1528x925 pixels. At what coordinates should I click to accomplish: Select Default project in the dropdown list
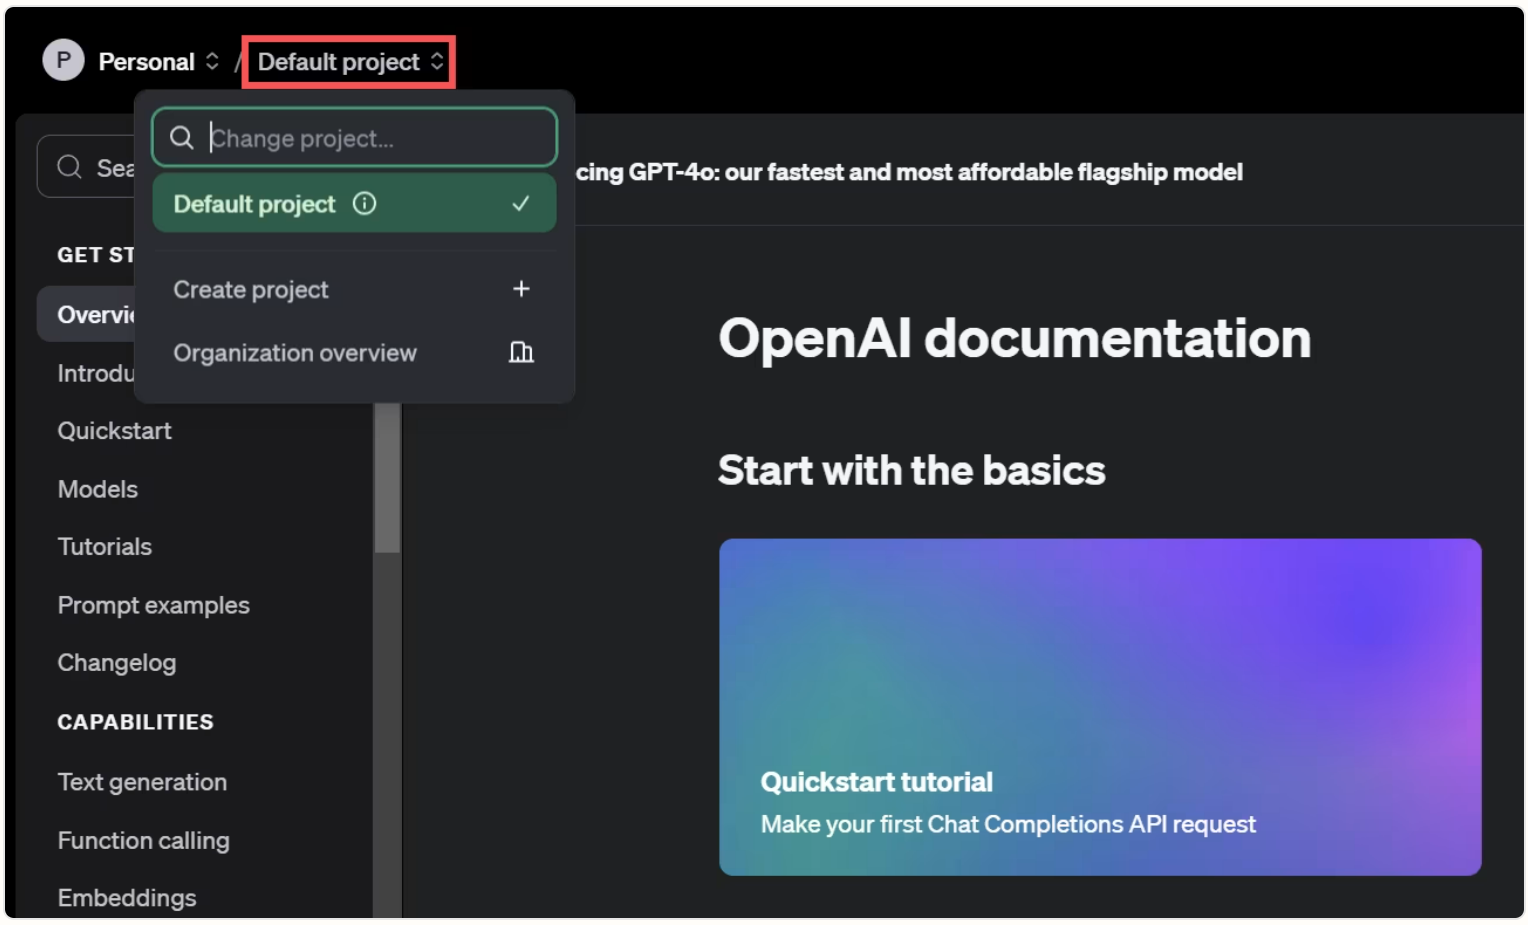coord(354,204)
